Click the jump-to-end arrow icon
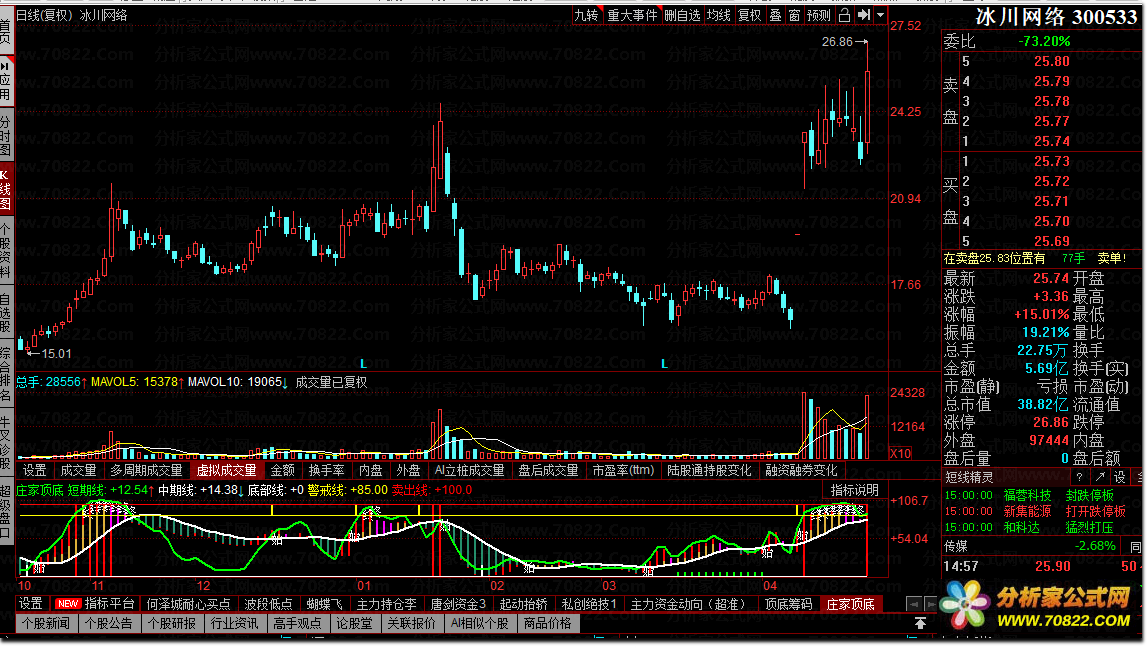 pyautogui.click(x=863, y=15)
